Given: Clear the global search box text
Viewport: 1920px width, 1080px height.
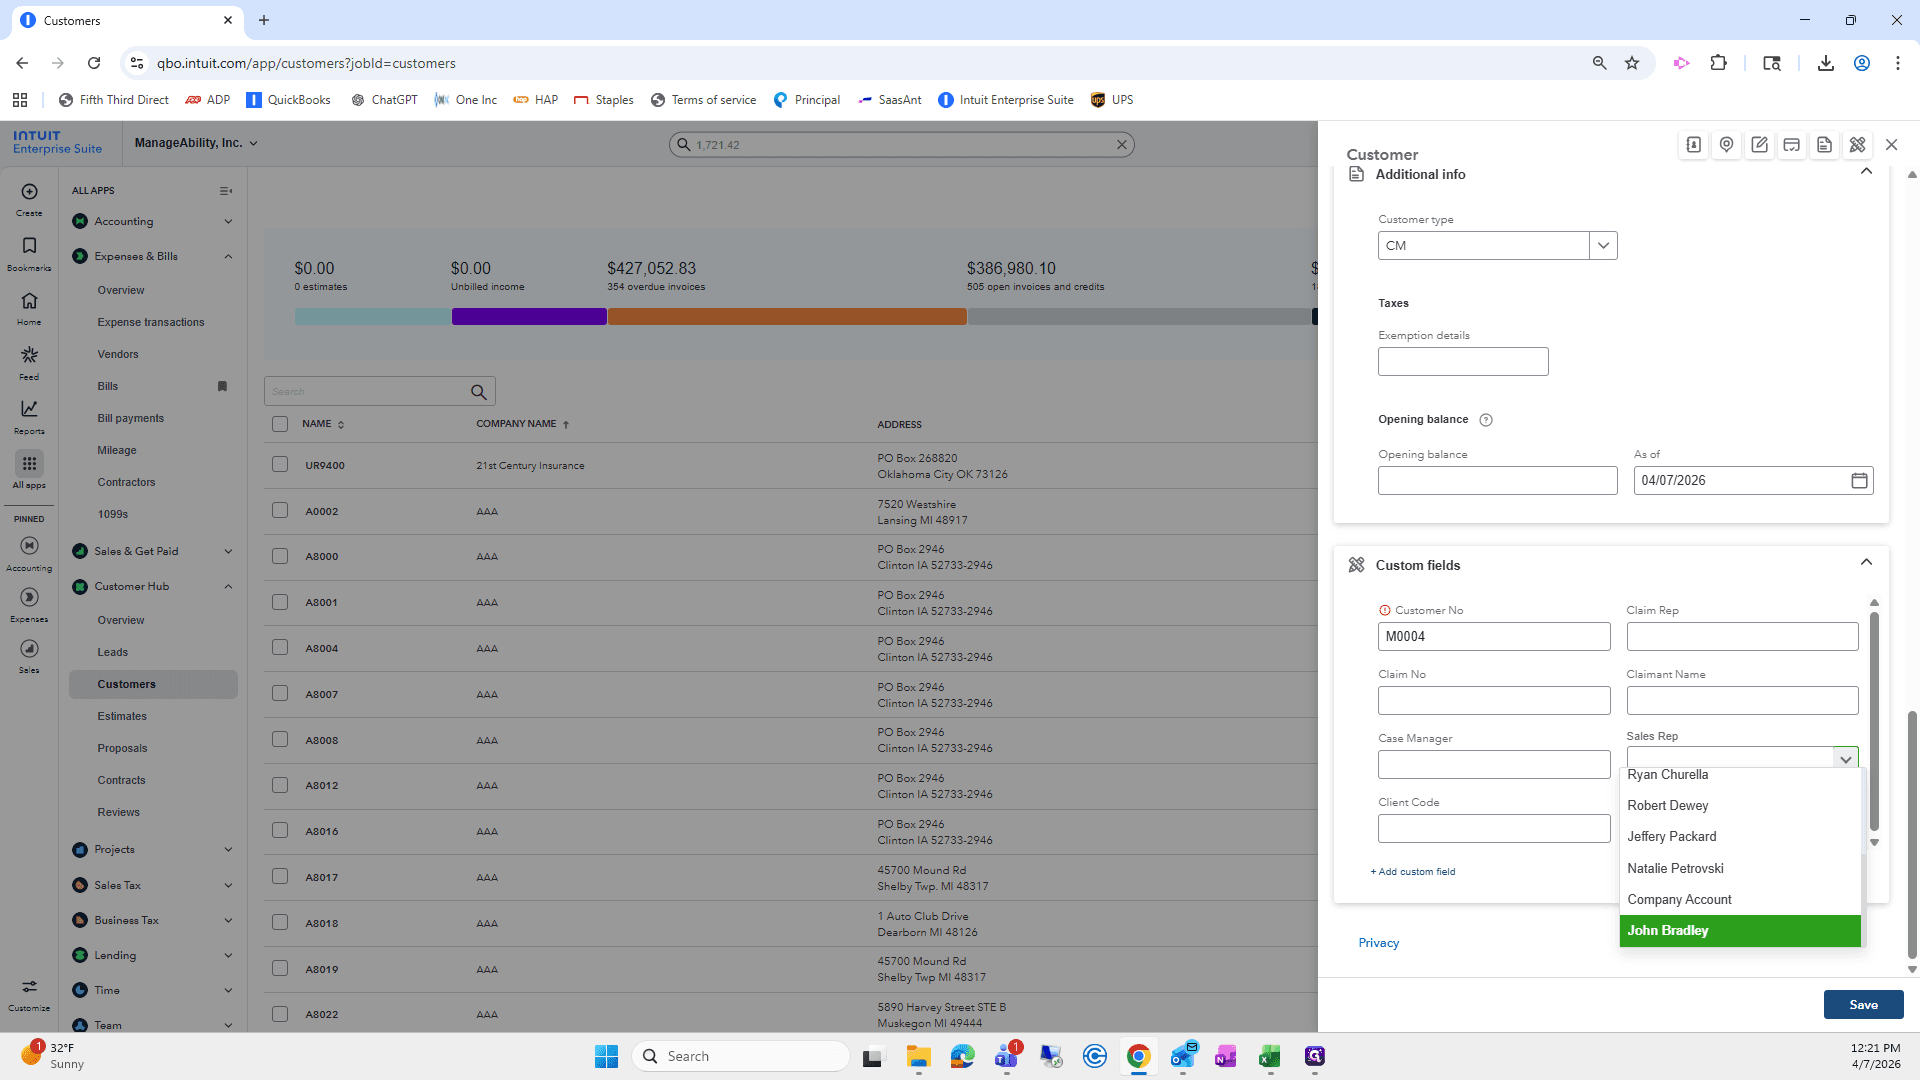Looking at the screenshot, I should coord(1122,145).
